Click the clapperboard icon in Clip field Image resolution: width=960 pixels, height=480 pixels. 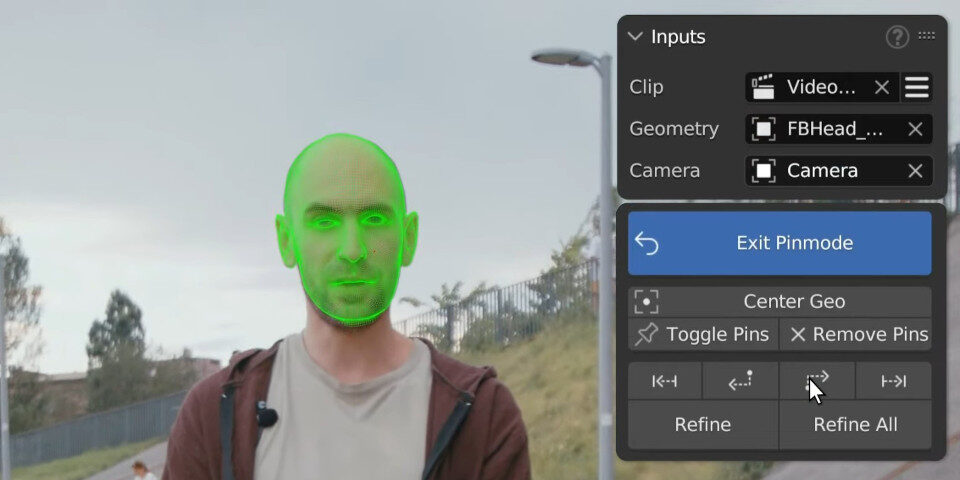pyautogui.click(x=763, y=87)
